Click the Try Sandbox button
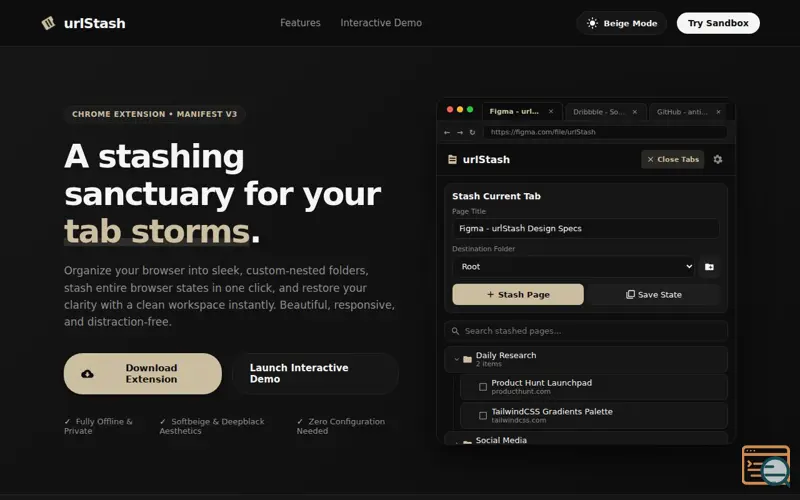 718,23
